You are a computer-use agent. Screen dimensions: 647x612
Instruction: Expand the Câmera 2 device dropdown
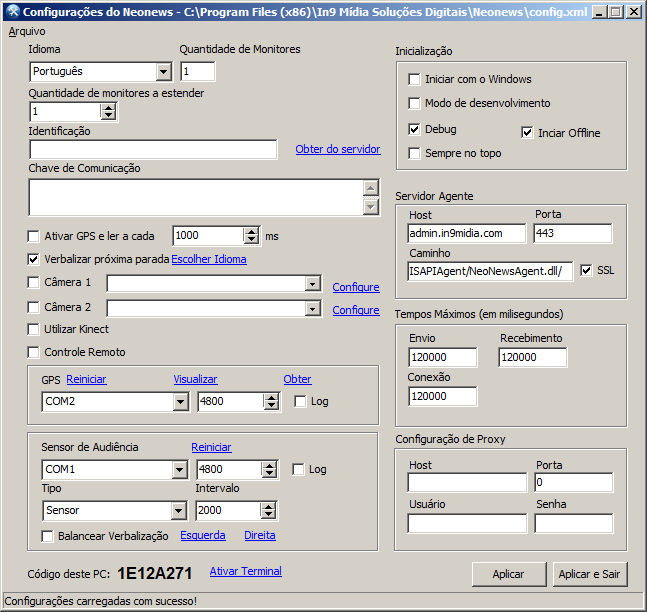pyautogui.click(x=312, y=309)
